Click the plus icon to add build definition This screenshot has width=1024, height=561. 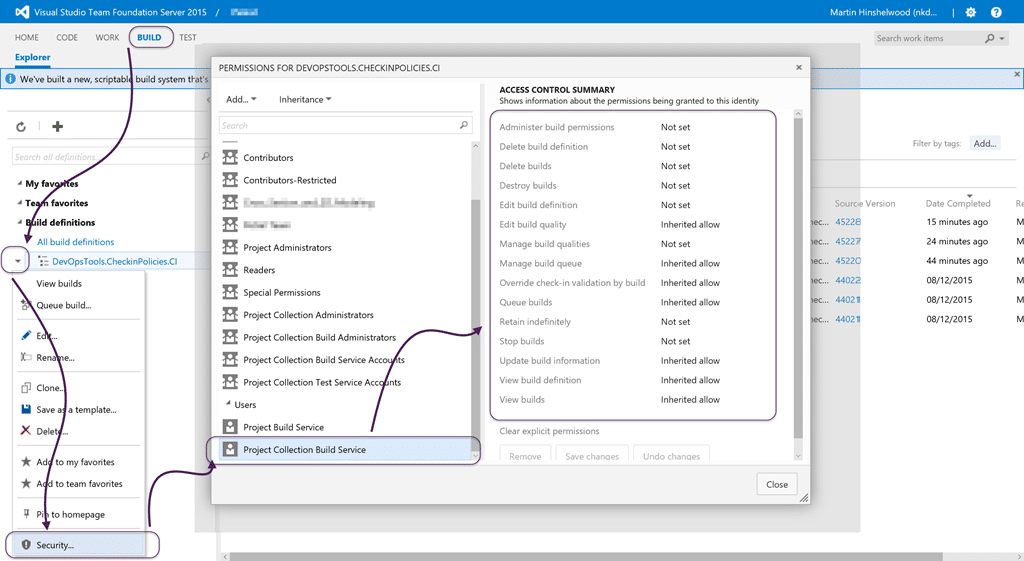pos(57,127)
